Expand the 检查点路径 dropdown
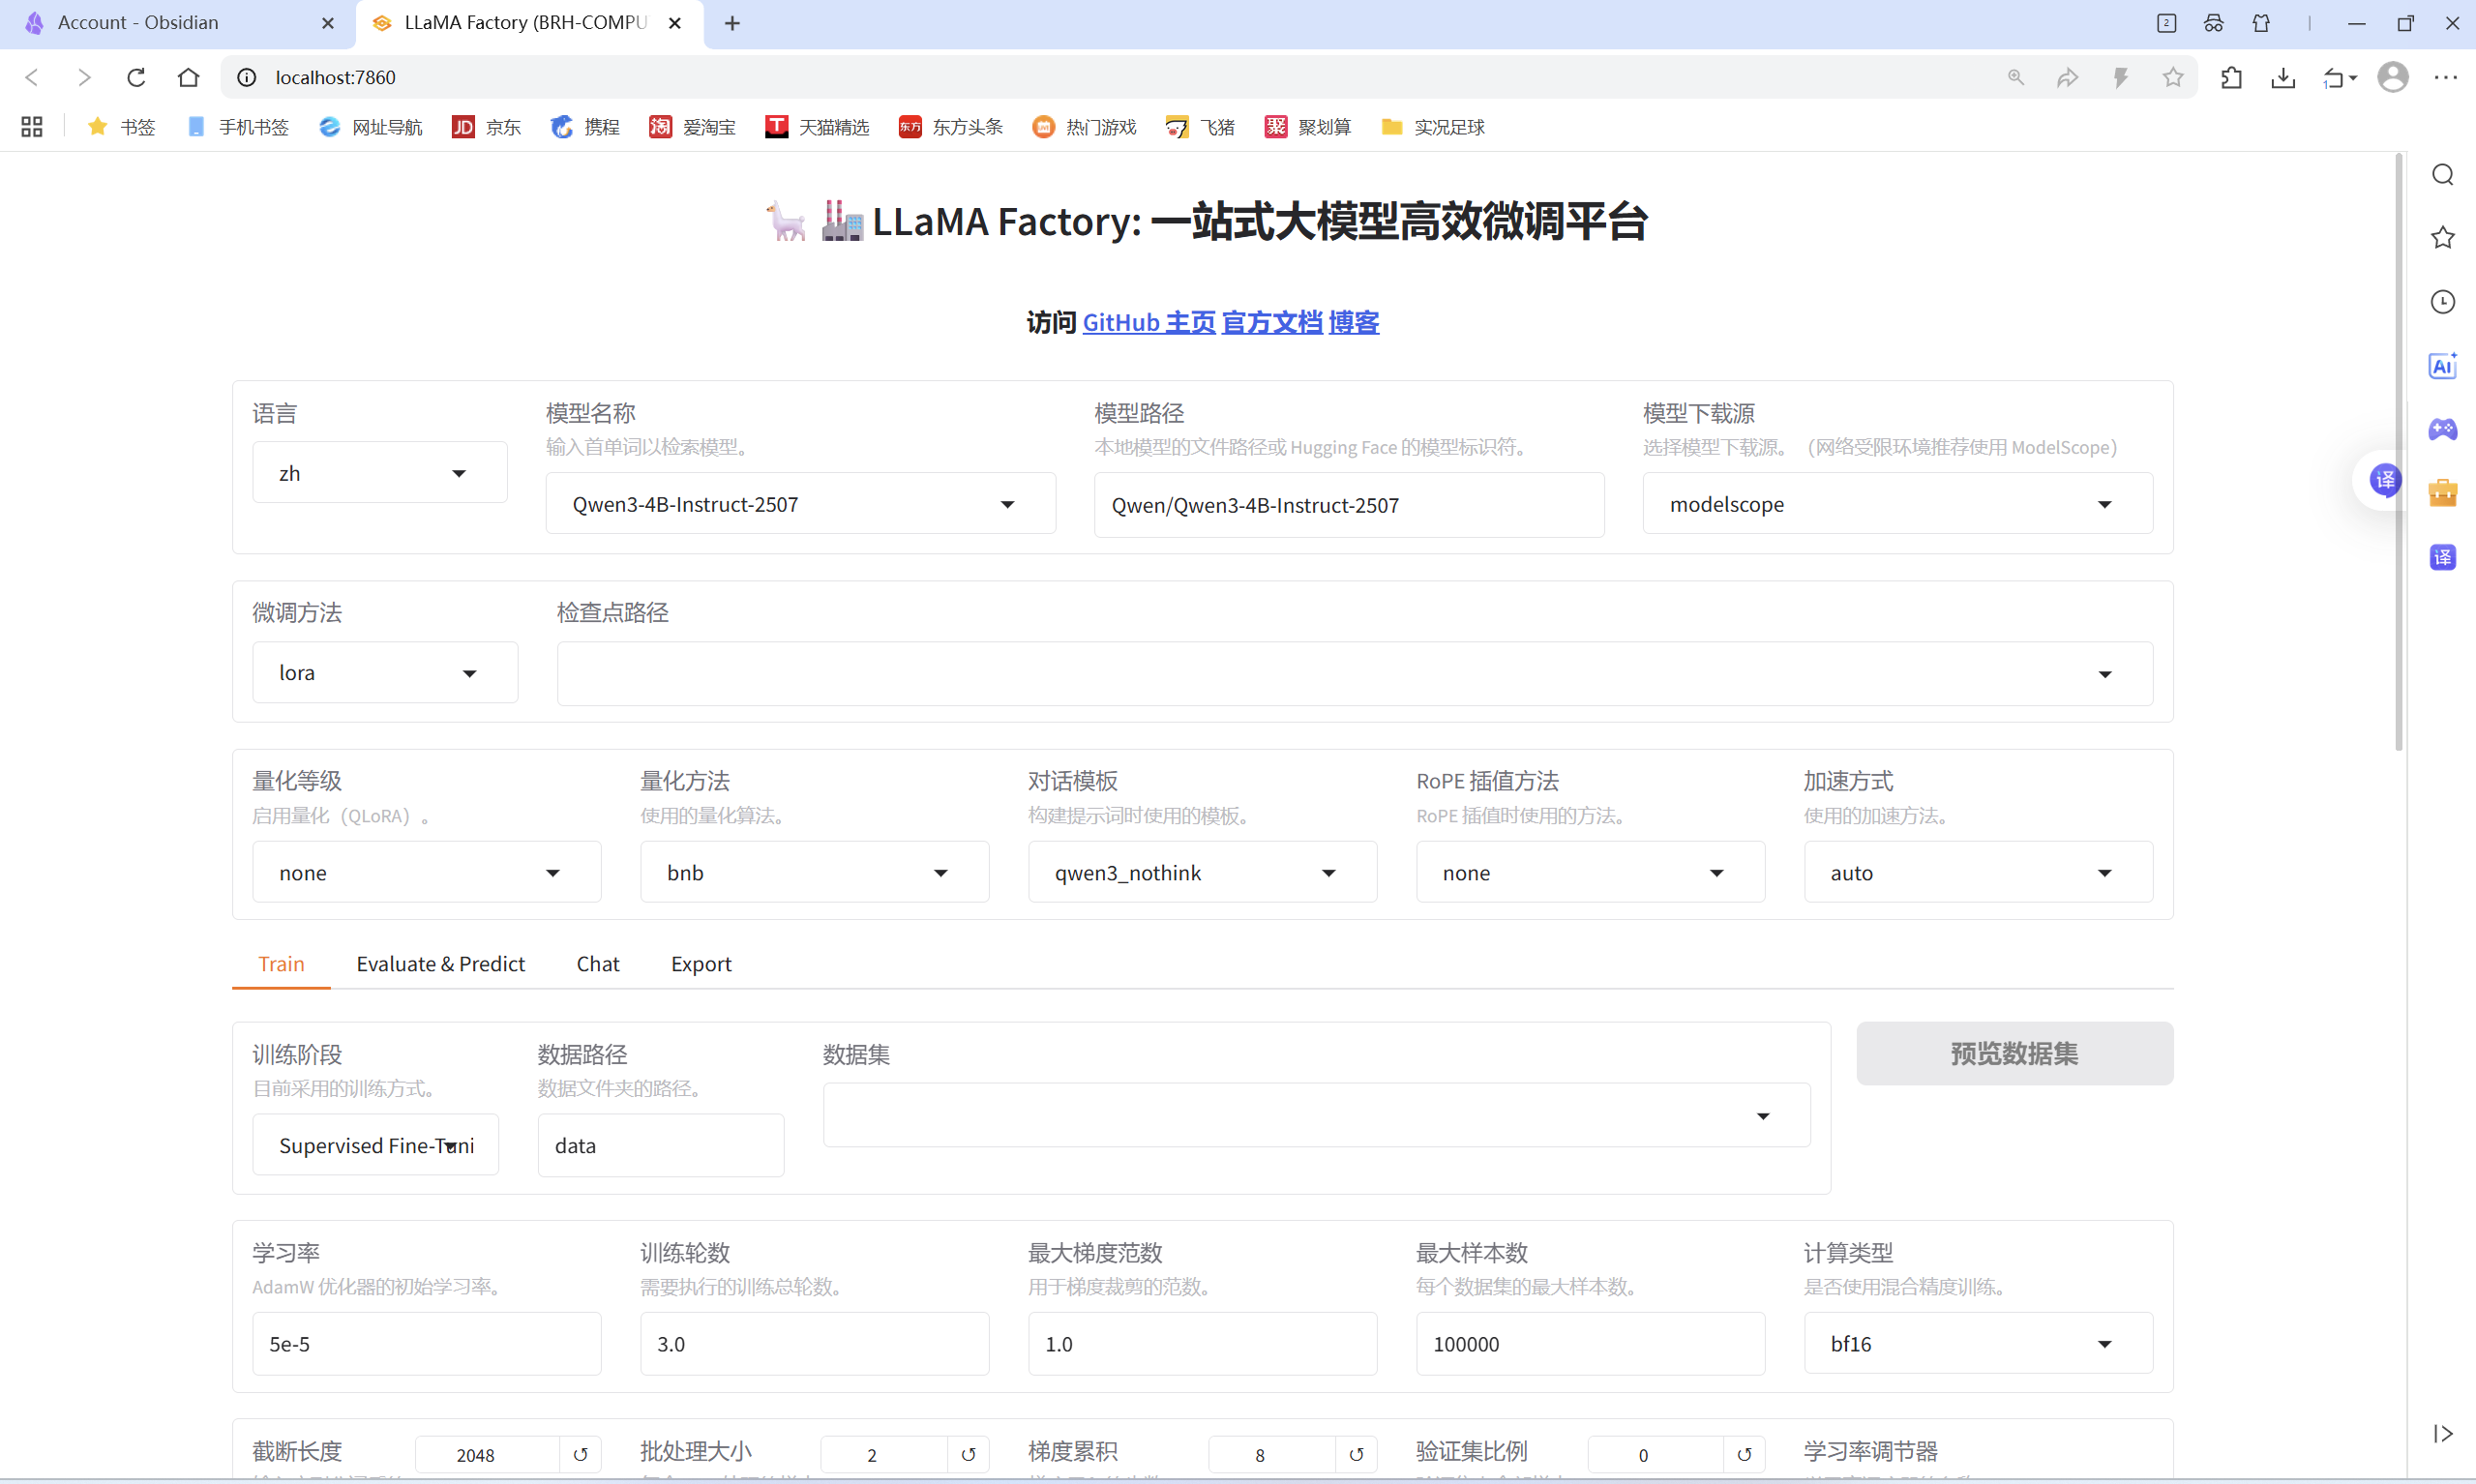2476x1484 pixels. (1355, 674)
